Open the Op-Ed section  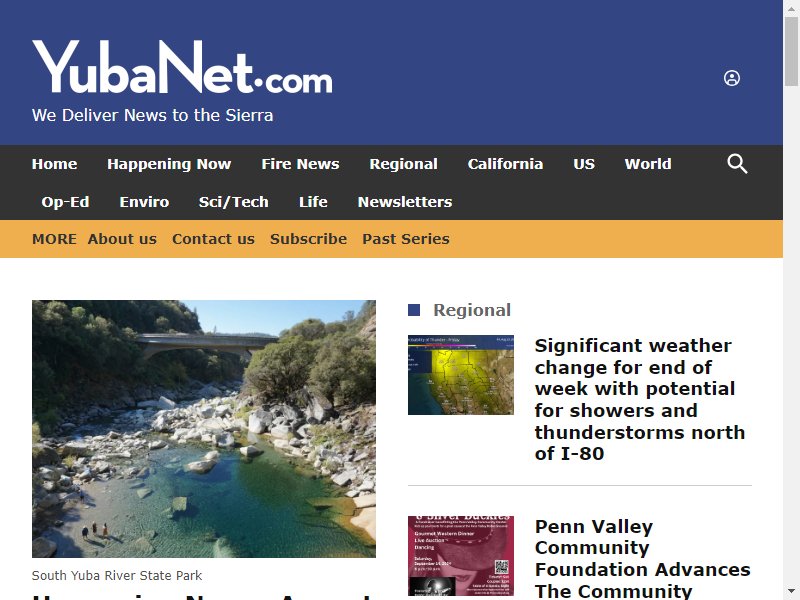[65, 202]
